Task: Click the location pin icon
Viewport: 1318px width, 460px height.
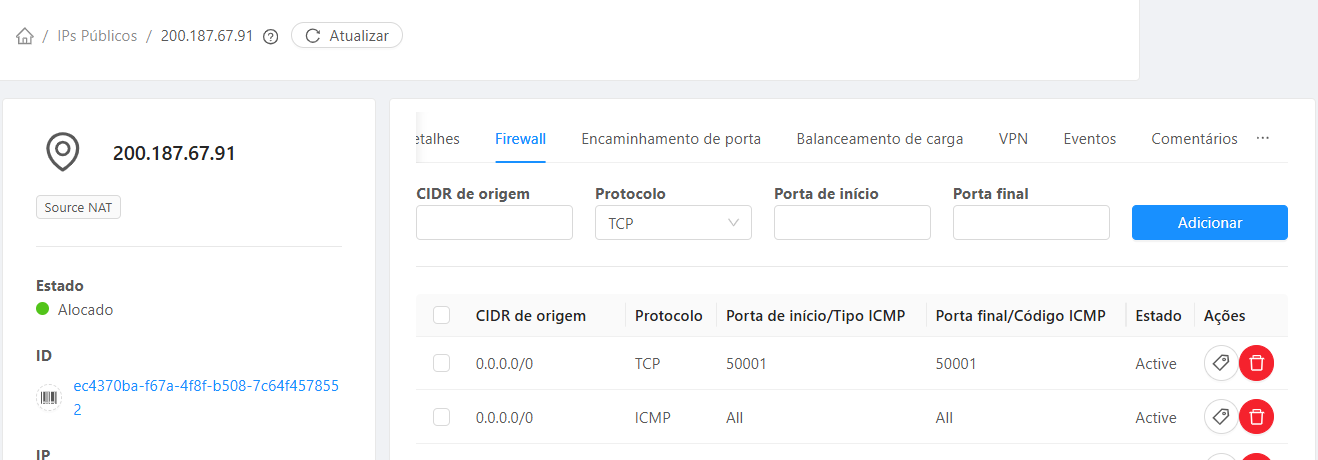Action: click(62, 153)
